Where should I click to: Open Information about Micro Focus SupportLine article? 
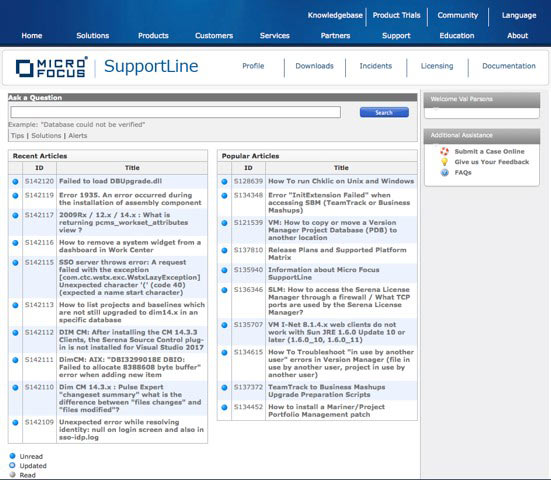tap(324, 273)
